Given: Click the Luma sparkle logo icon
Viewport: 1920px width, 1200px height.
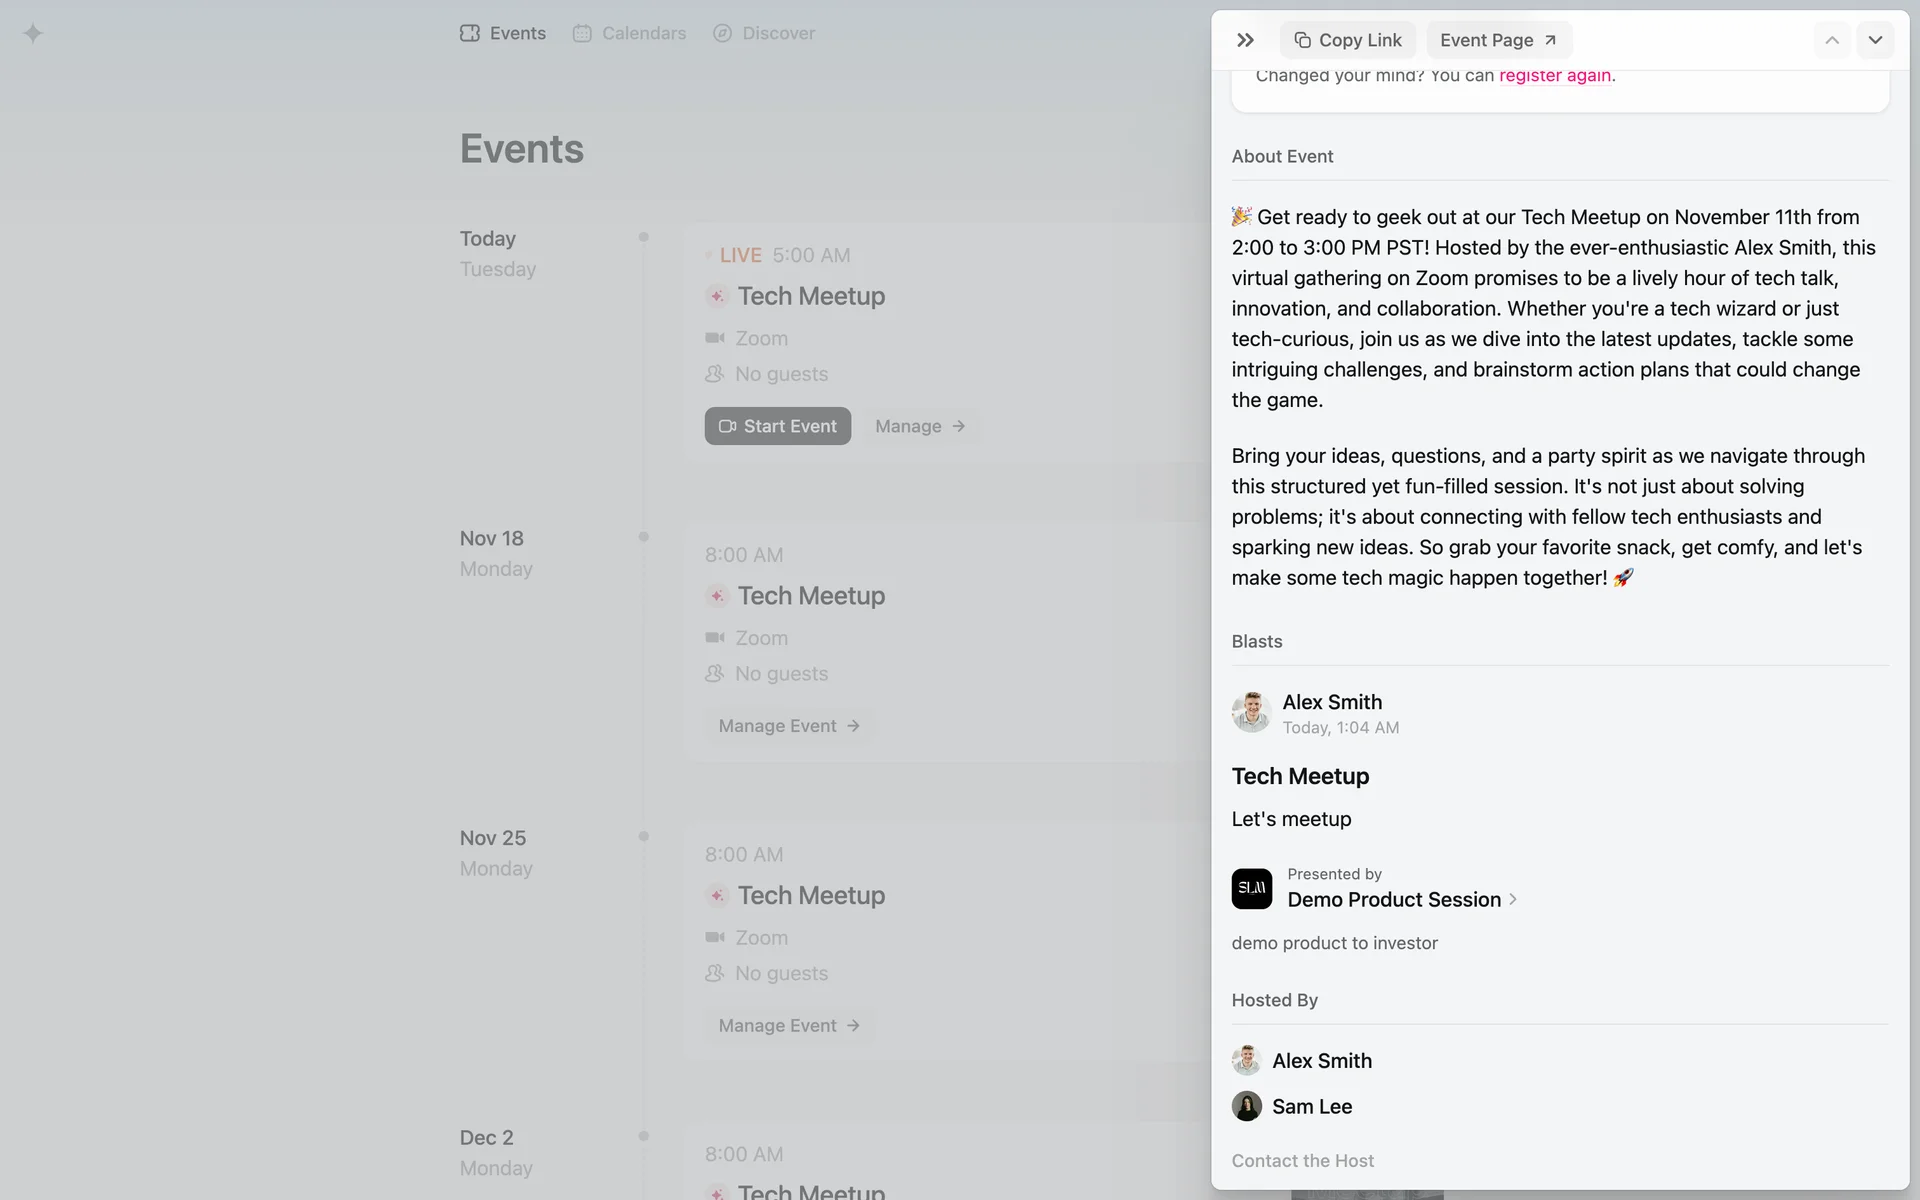Looking at the screenshot, I should click(x=33, y=34).
